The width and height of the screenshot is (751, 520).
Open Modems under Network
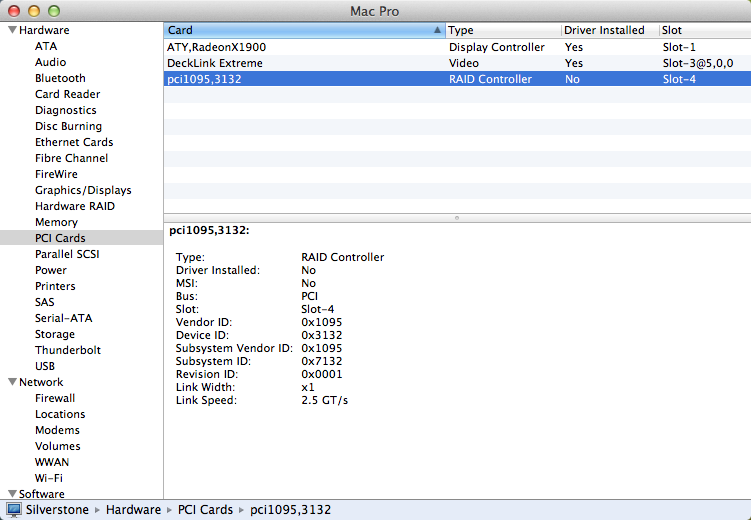click(x=57, y=430)
